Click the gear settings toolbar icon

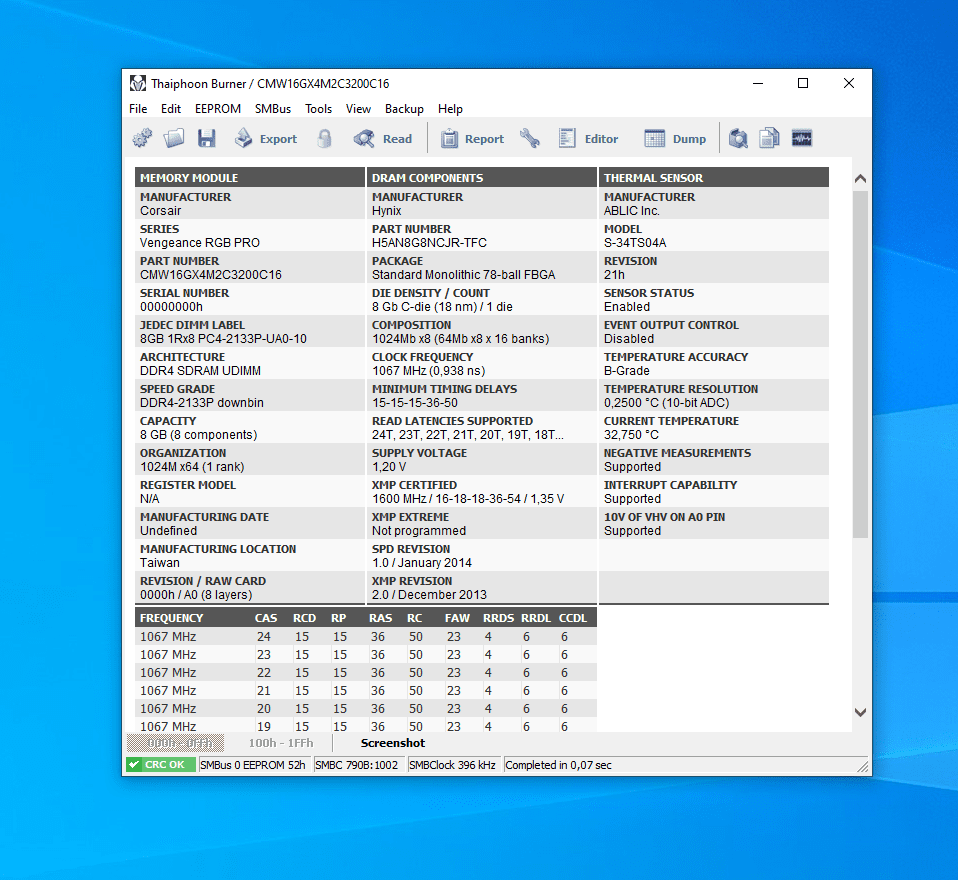[x=142, y=139]
